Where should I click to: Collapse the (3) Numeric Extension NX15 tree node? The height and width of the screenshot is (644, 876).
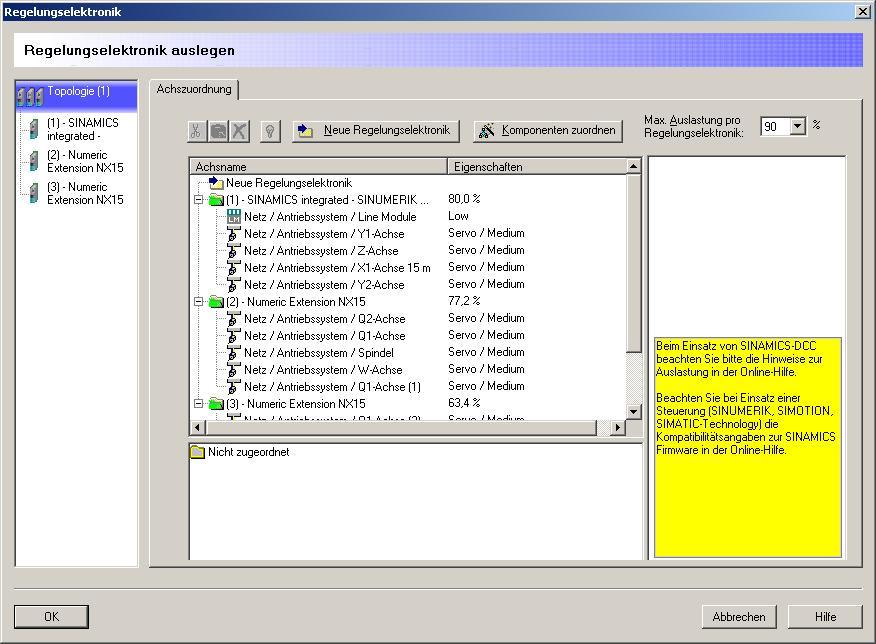(x=198, y=404)
